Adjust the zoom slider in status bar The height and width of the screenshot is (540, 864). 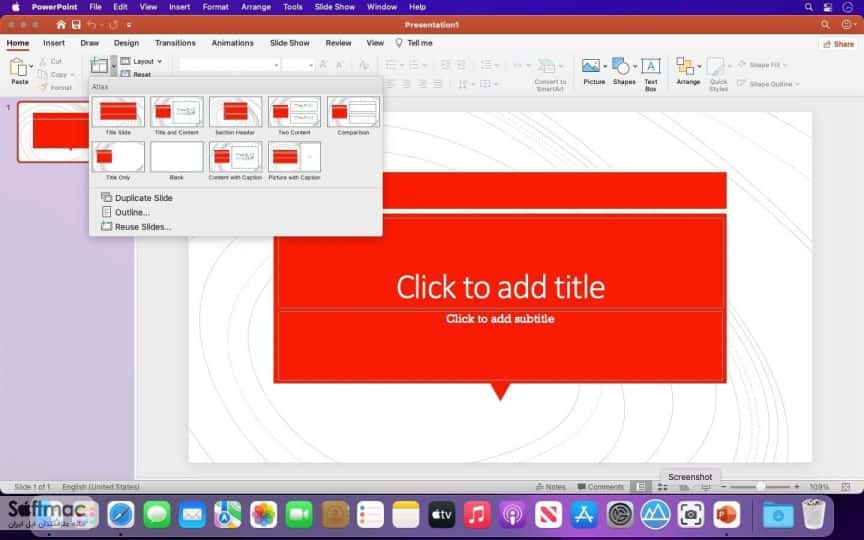760,487
